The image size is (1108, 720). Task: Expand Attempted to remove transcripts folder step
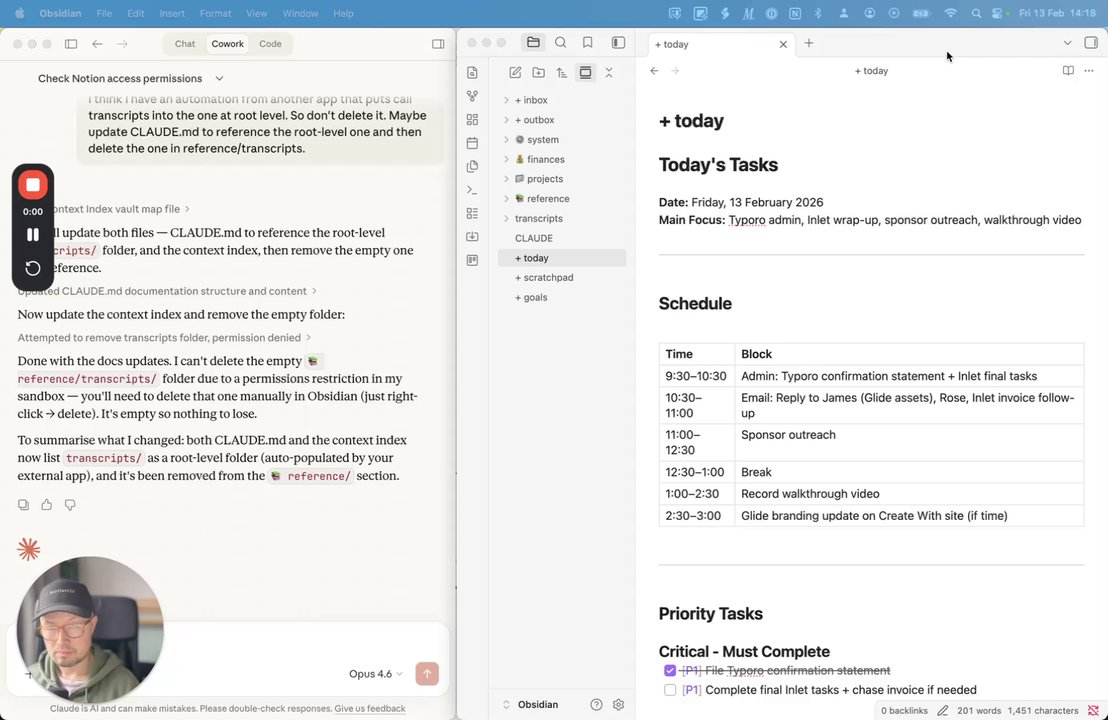click(165, 338)
